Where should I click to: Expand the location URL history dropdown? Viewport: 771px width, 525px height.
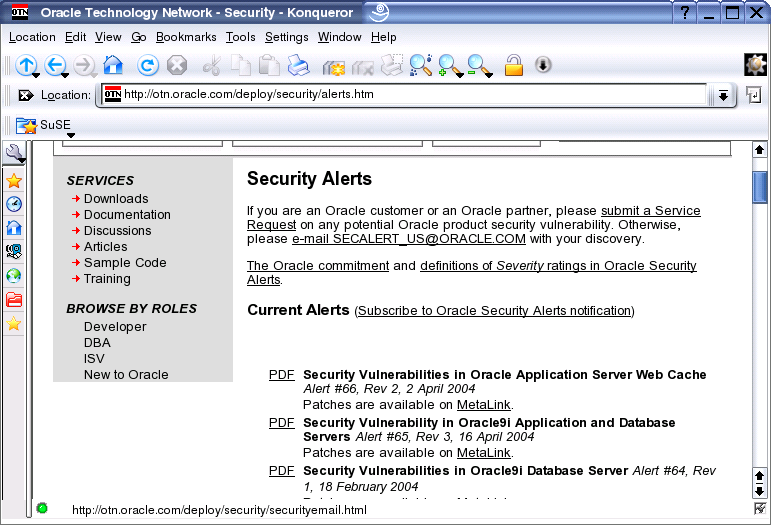coord(723,95)
